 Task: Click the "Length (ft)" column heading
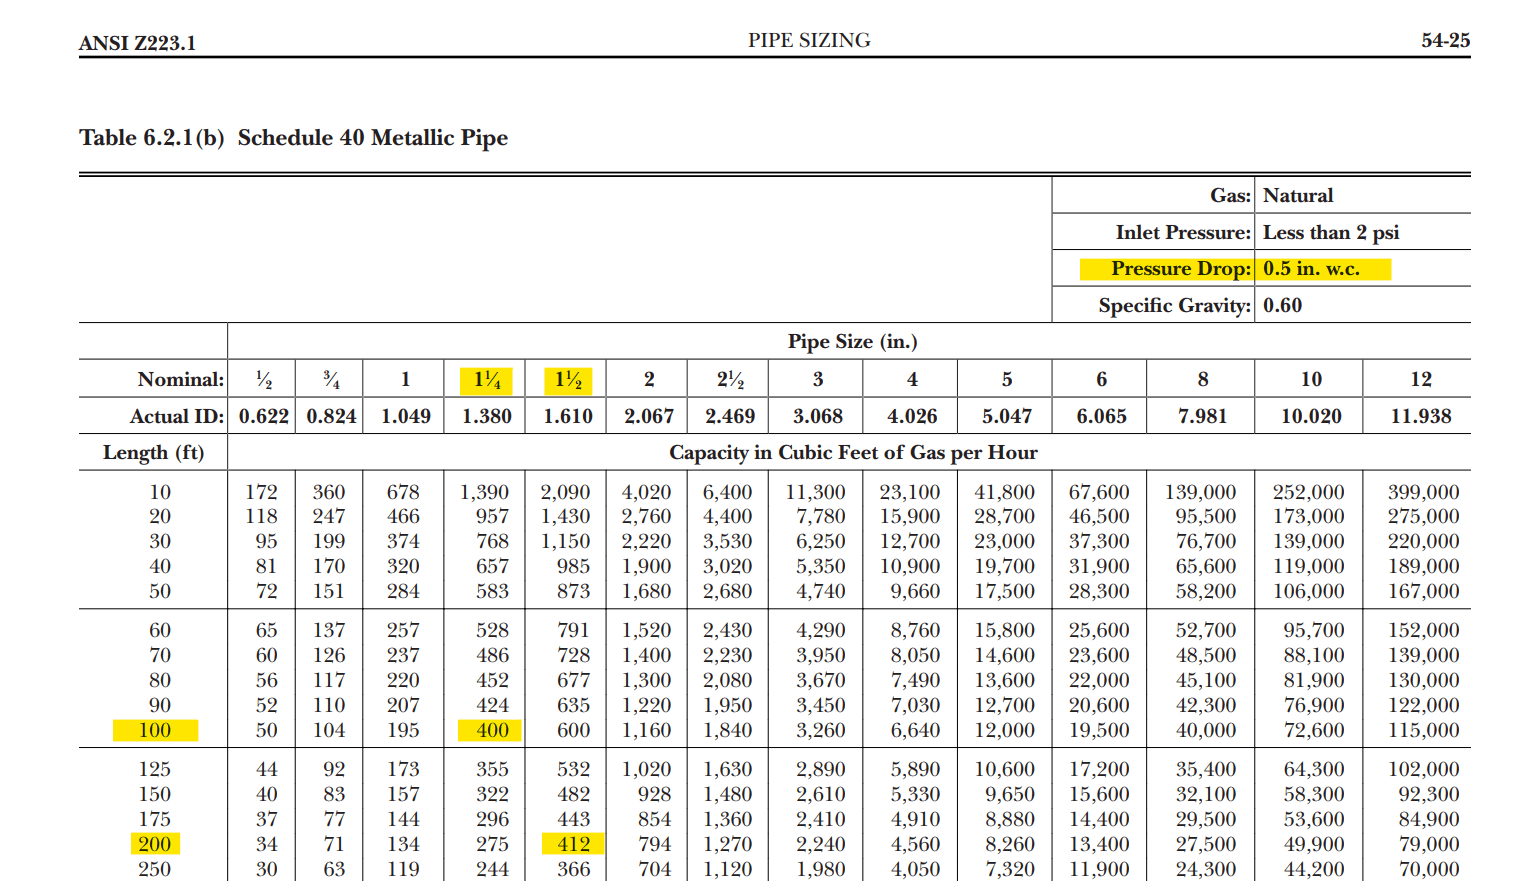153,453
